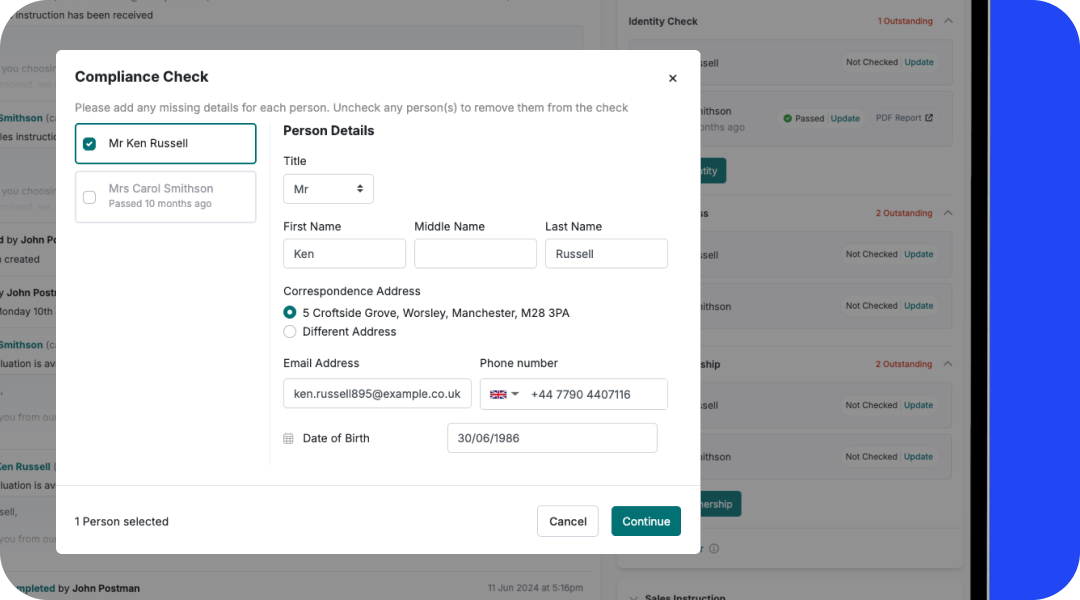Click the Email Address input field
Image resolution: width=1080 pixels, height=600 pixels.
coord(377,393)
